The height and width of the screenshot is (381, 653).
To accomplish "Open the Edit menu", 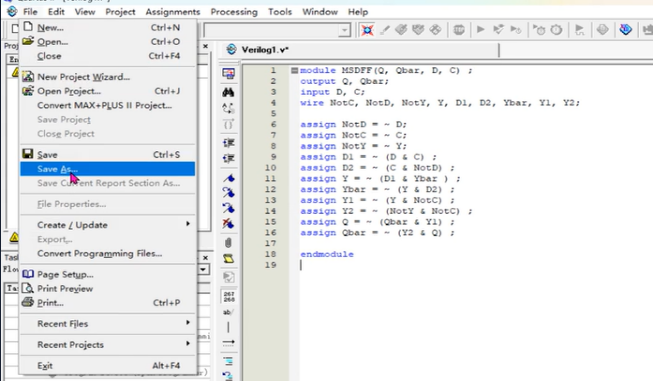I will point(56,12).
